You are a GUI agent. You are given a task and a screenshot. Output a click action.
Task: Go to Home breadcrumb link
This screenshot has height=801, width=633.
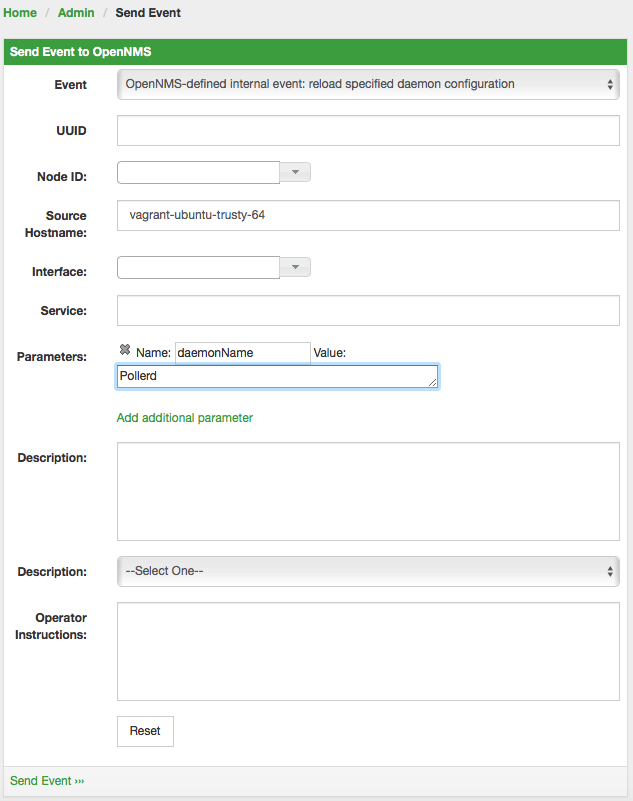[20, 13]
